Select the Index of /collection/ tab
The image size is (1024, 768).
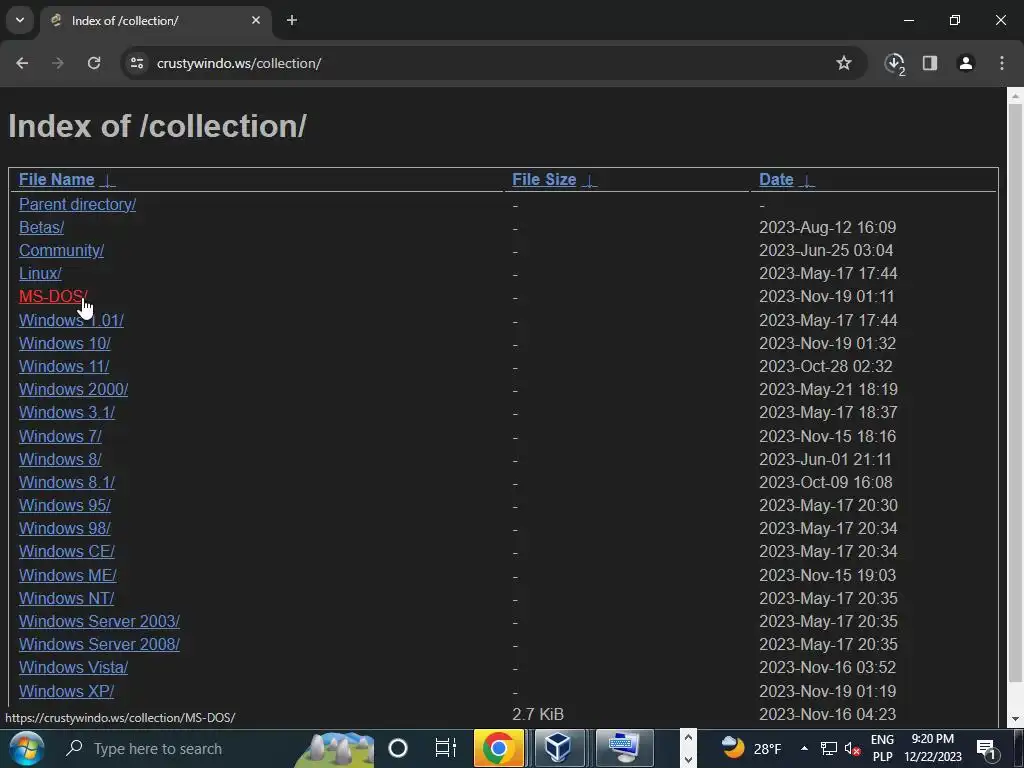pos(156,20)
